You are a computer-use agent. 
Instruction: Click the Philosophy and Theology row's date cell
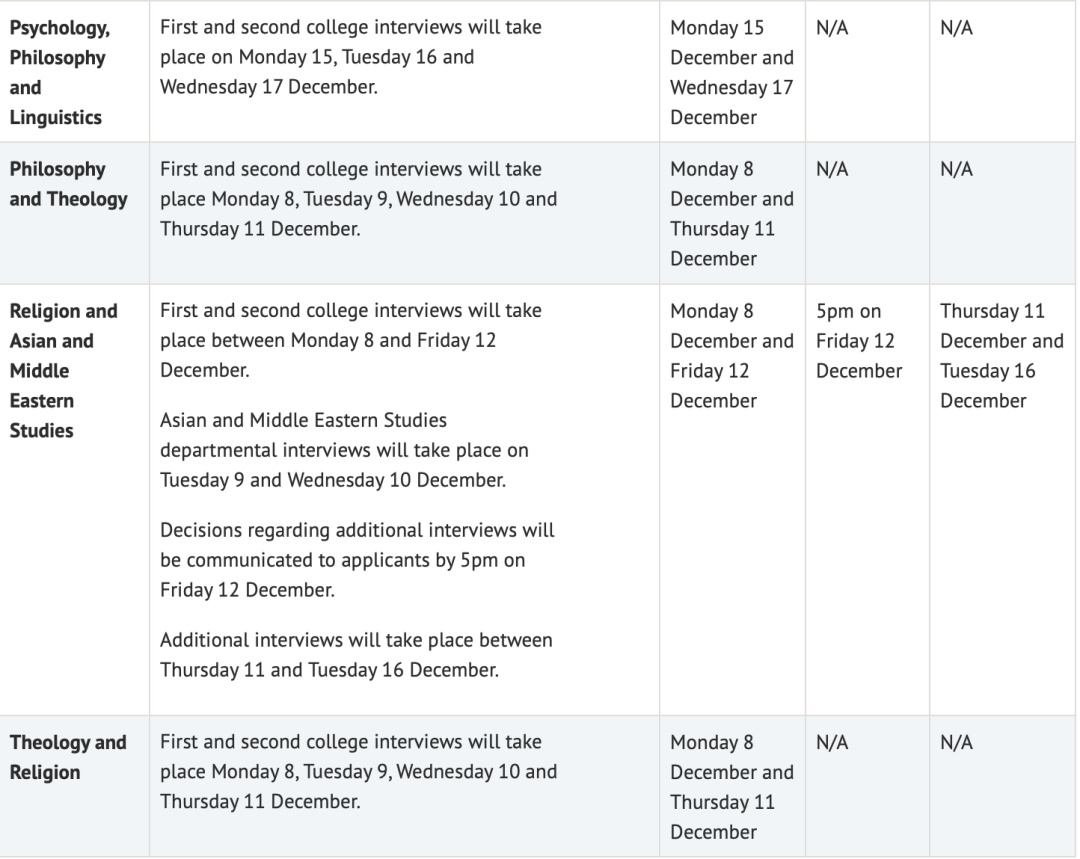pos(731,214)
